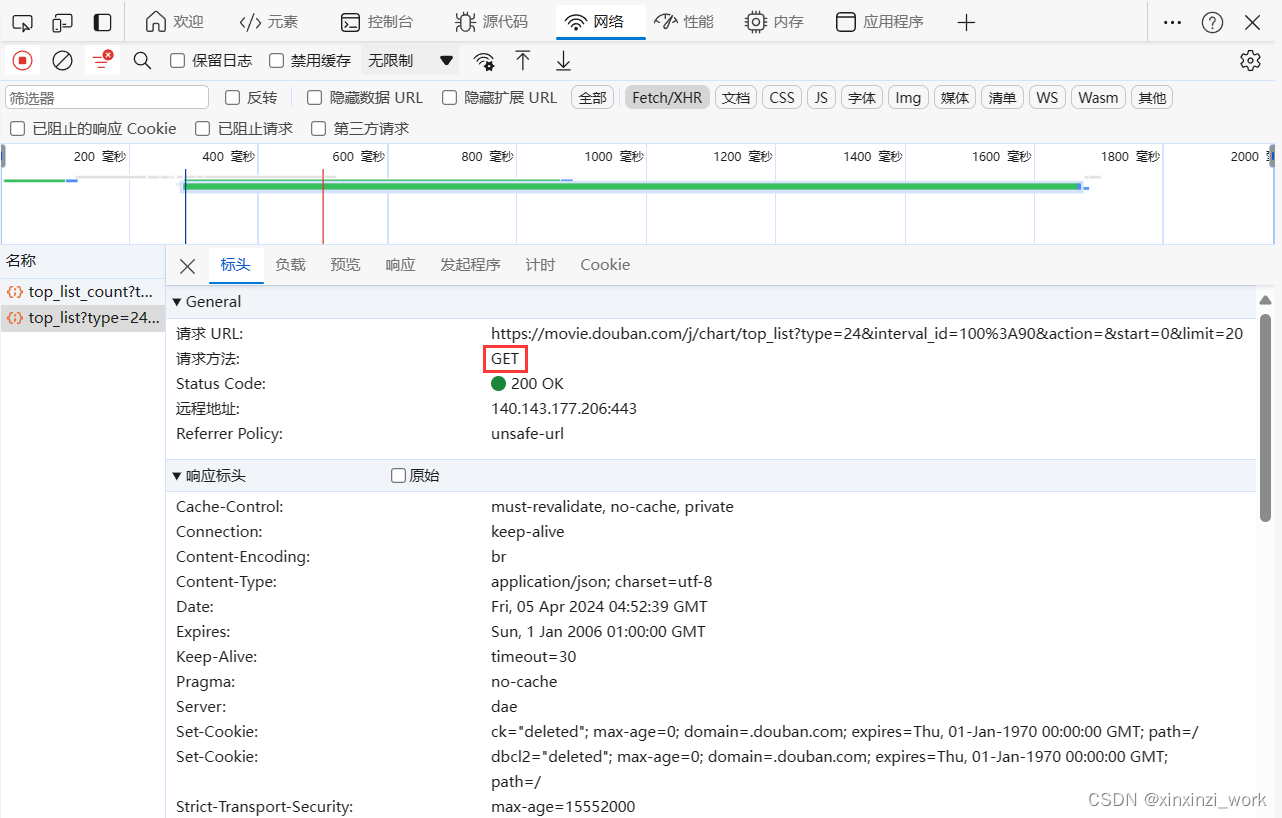
Task: Stop recording network log
Action: coord(22,61)
